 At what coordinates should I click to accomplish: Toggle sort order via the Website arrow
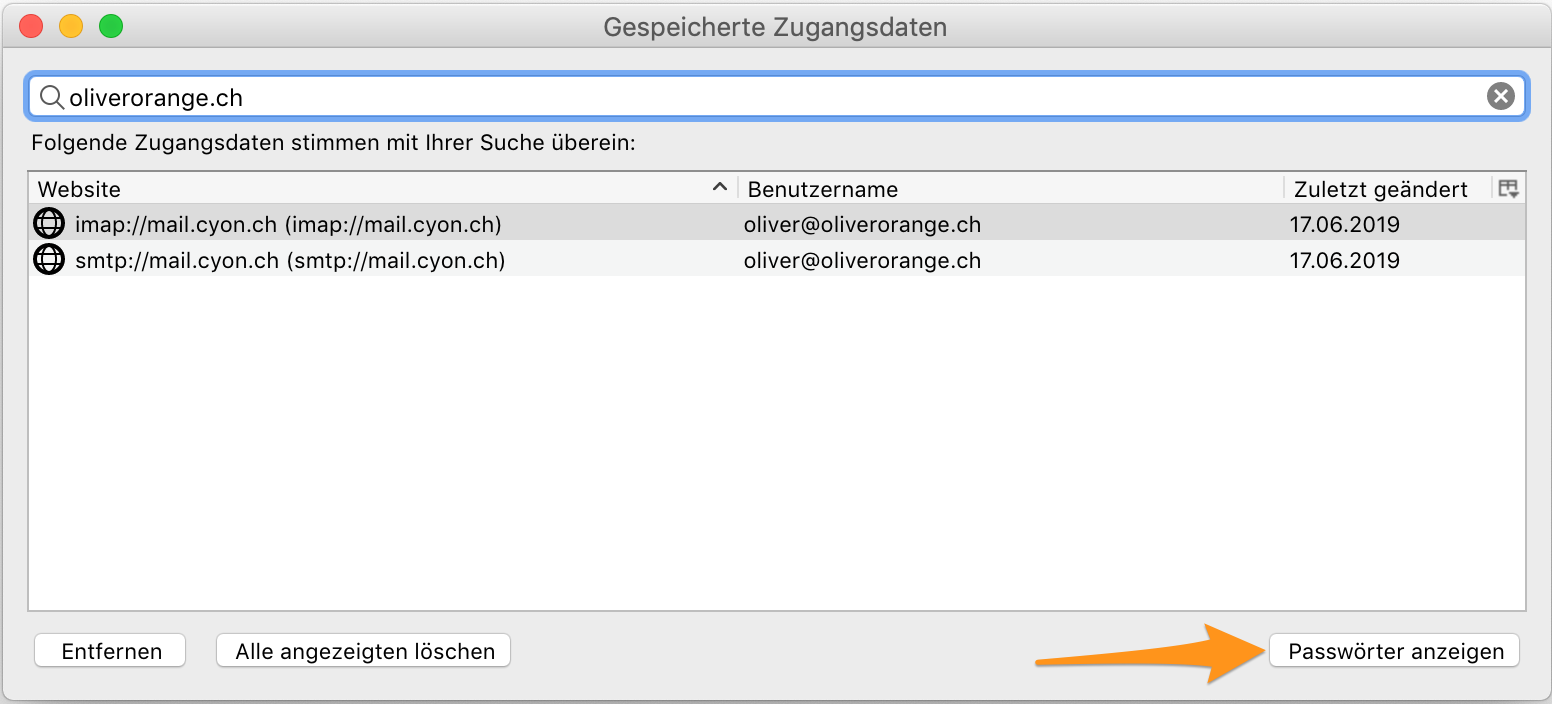coord(719,188)
